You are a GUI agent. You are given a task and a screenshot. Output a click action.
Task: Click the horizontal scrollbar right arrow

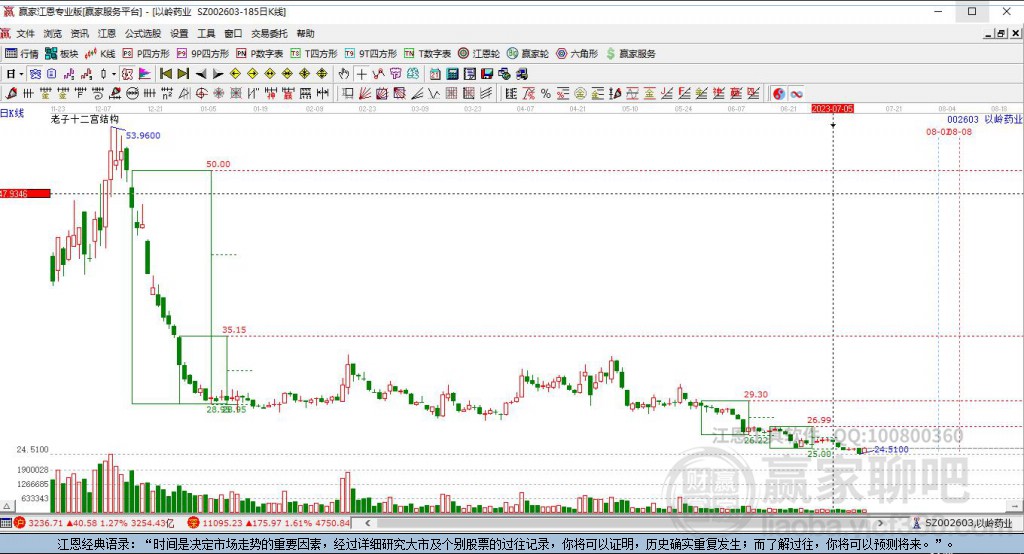coord(880,523)
